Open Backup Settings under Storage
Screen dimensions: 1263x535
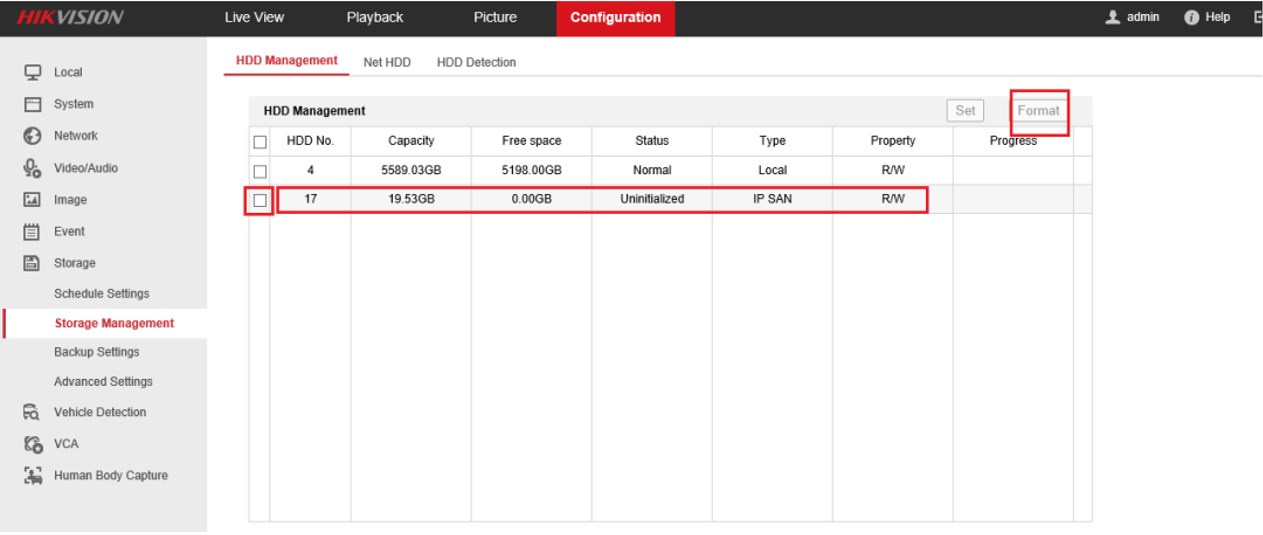97,352
